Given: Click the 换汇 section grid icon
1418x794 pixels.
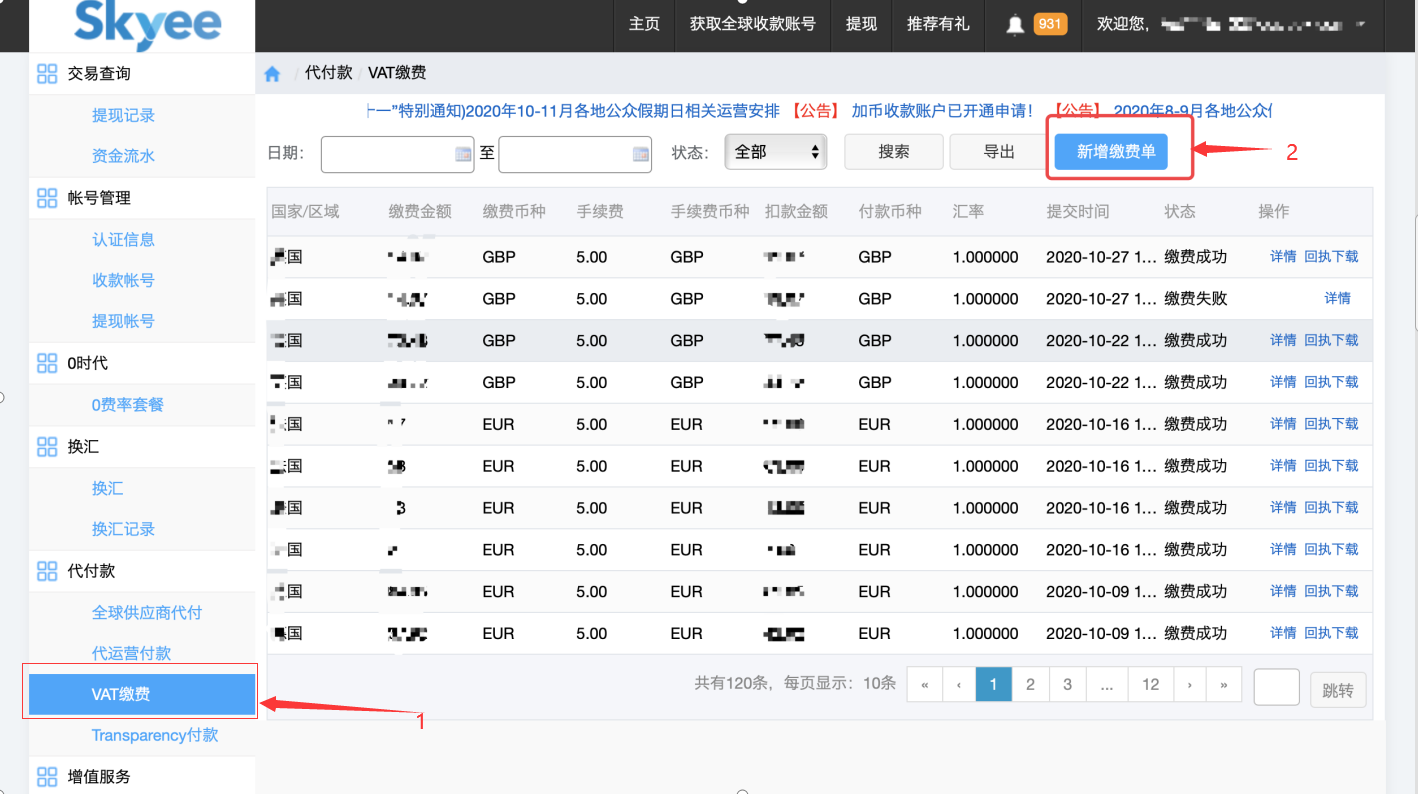Looking at the screenshot, I should [47, 446].
